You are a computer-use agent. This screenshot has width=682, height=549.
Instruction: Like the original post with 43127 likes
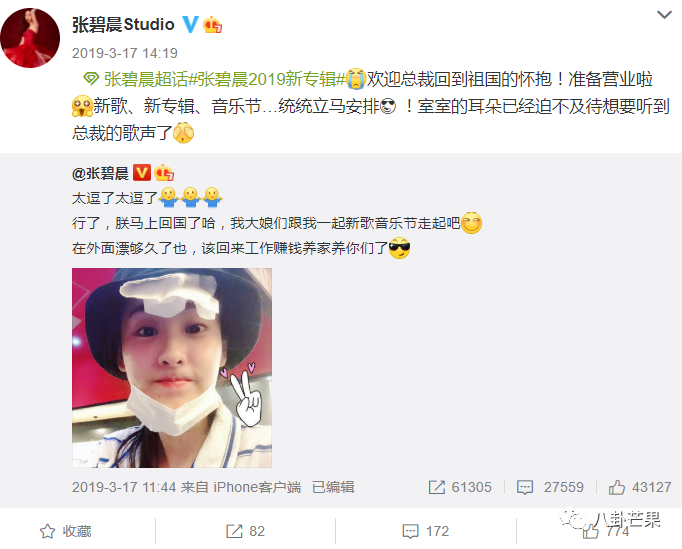[640, 487]
